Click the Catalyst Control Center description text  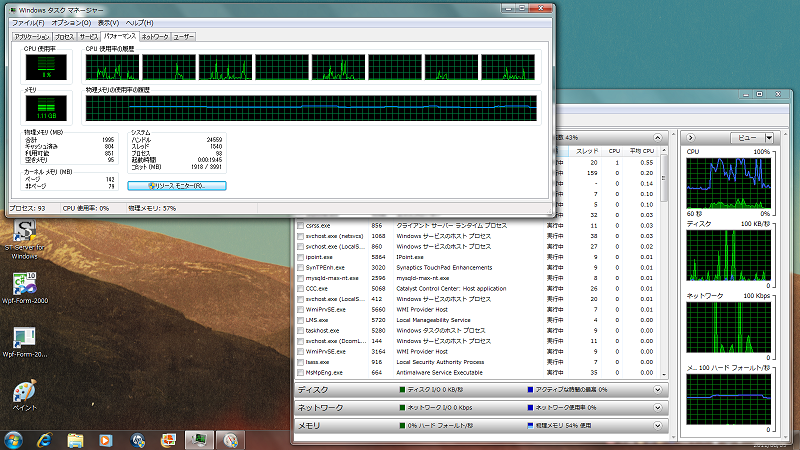[451, 289]
